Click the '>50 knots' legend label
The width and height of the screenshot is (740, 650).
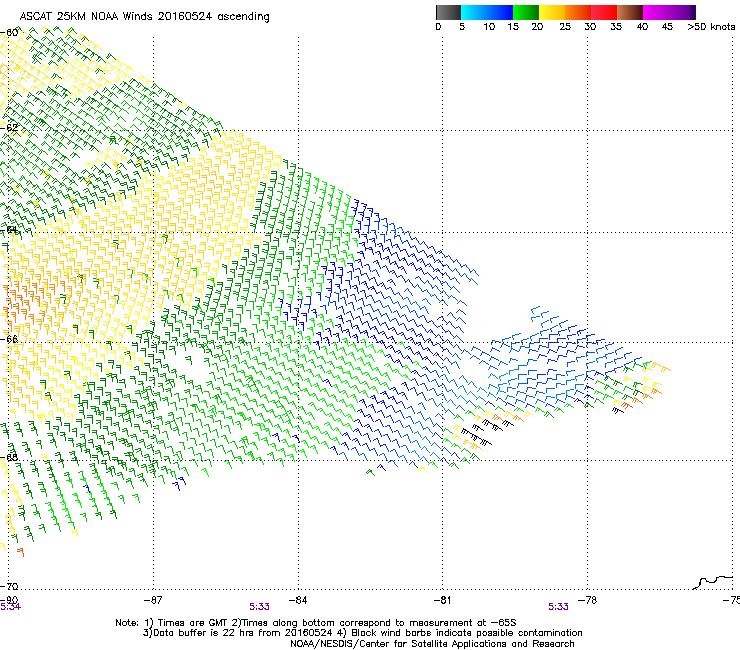(x=711, y=27)
